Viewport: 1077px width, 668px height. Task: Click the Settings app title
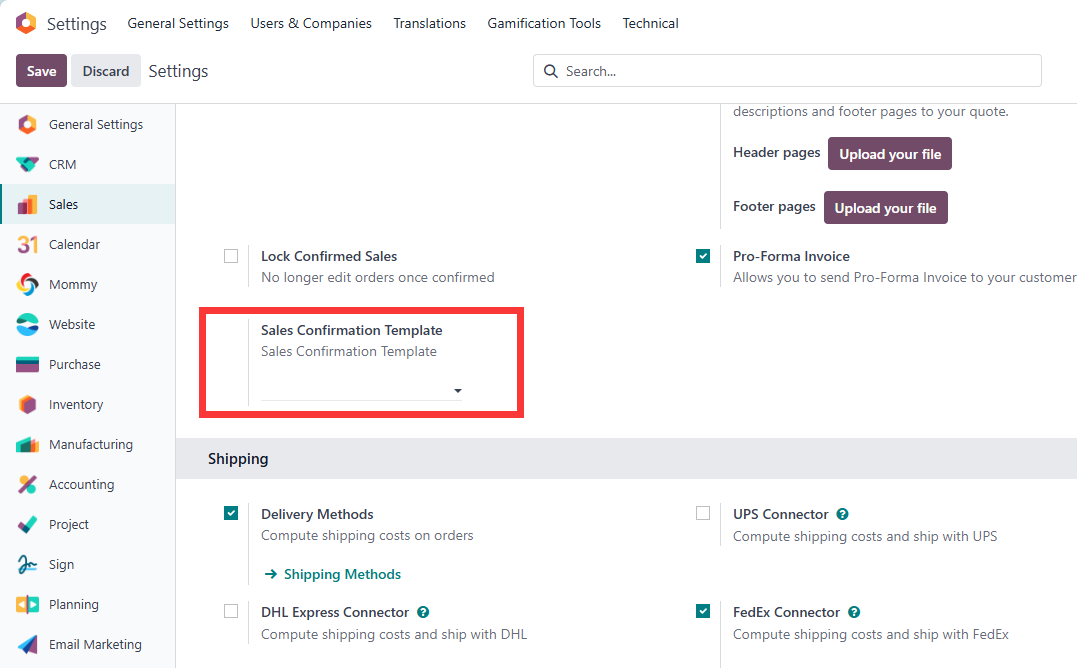(76, 24)
